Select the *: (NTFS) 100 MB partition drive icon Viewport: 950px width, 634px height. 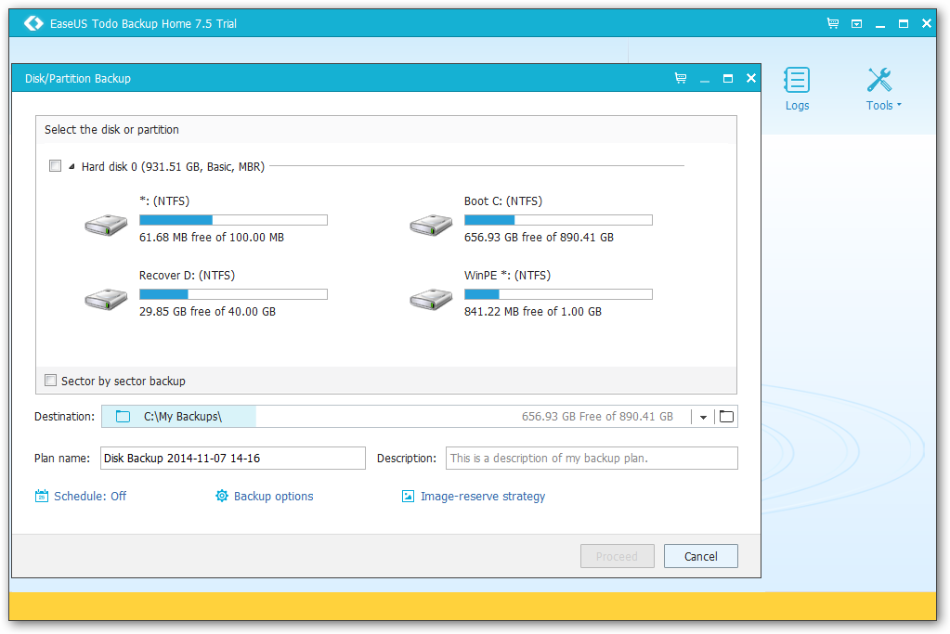[106, 225]
